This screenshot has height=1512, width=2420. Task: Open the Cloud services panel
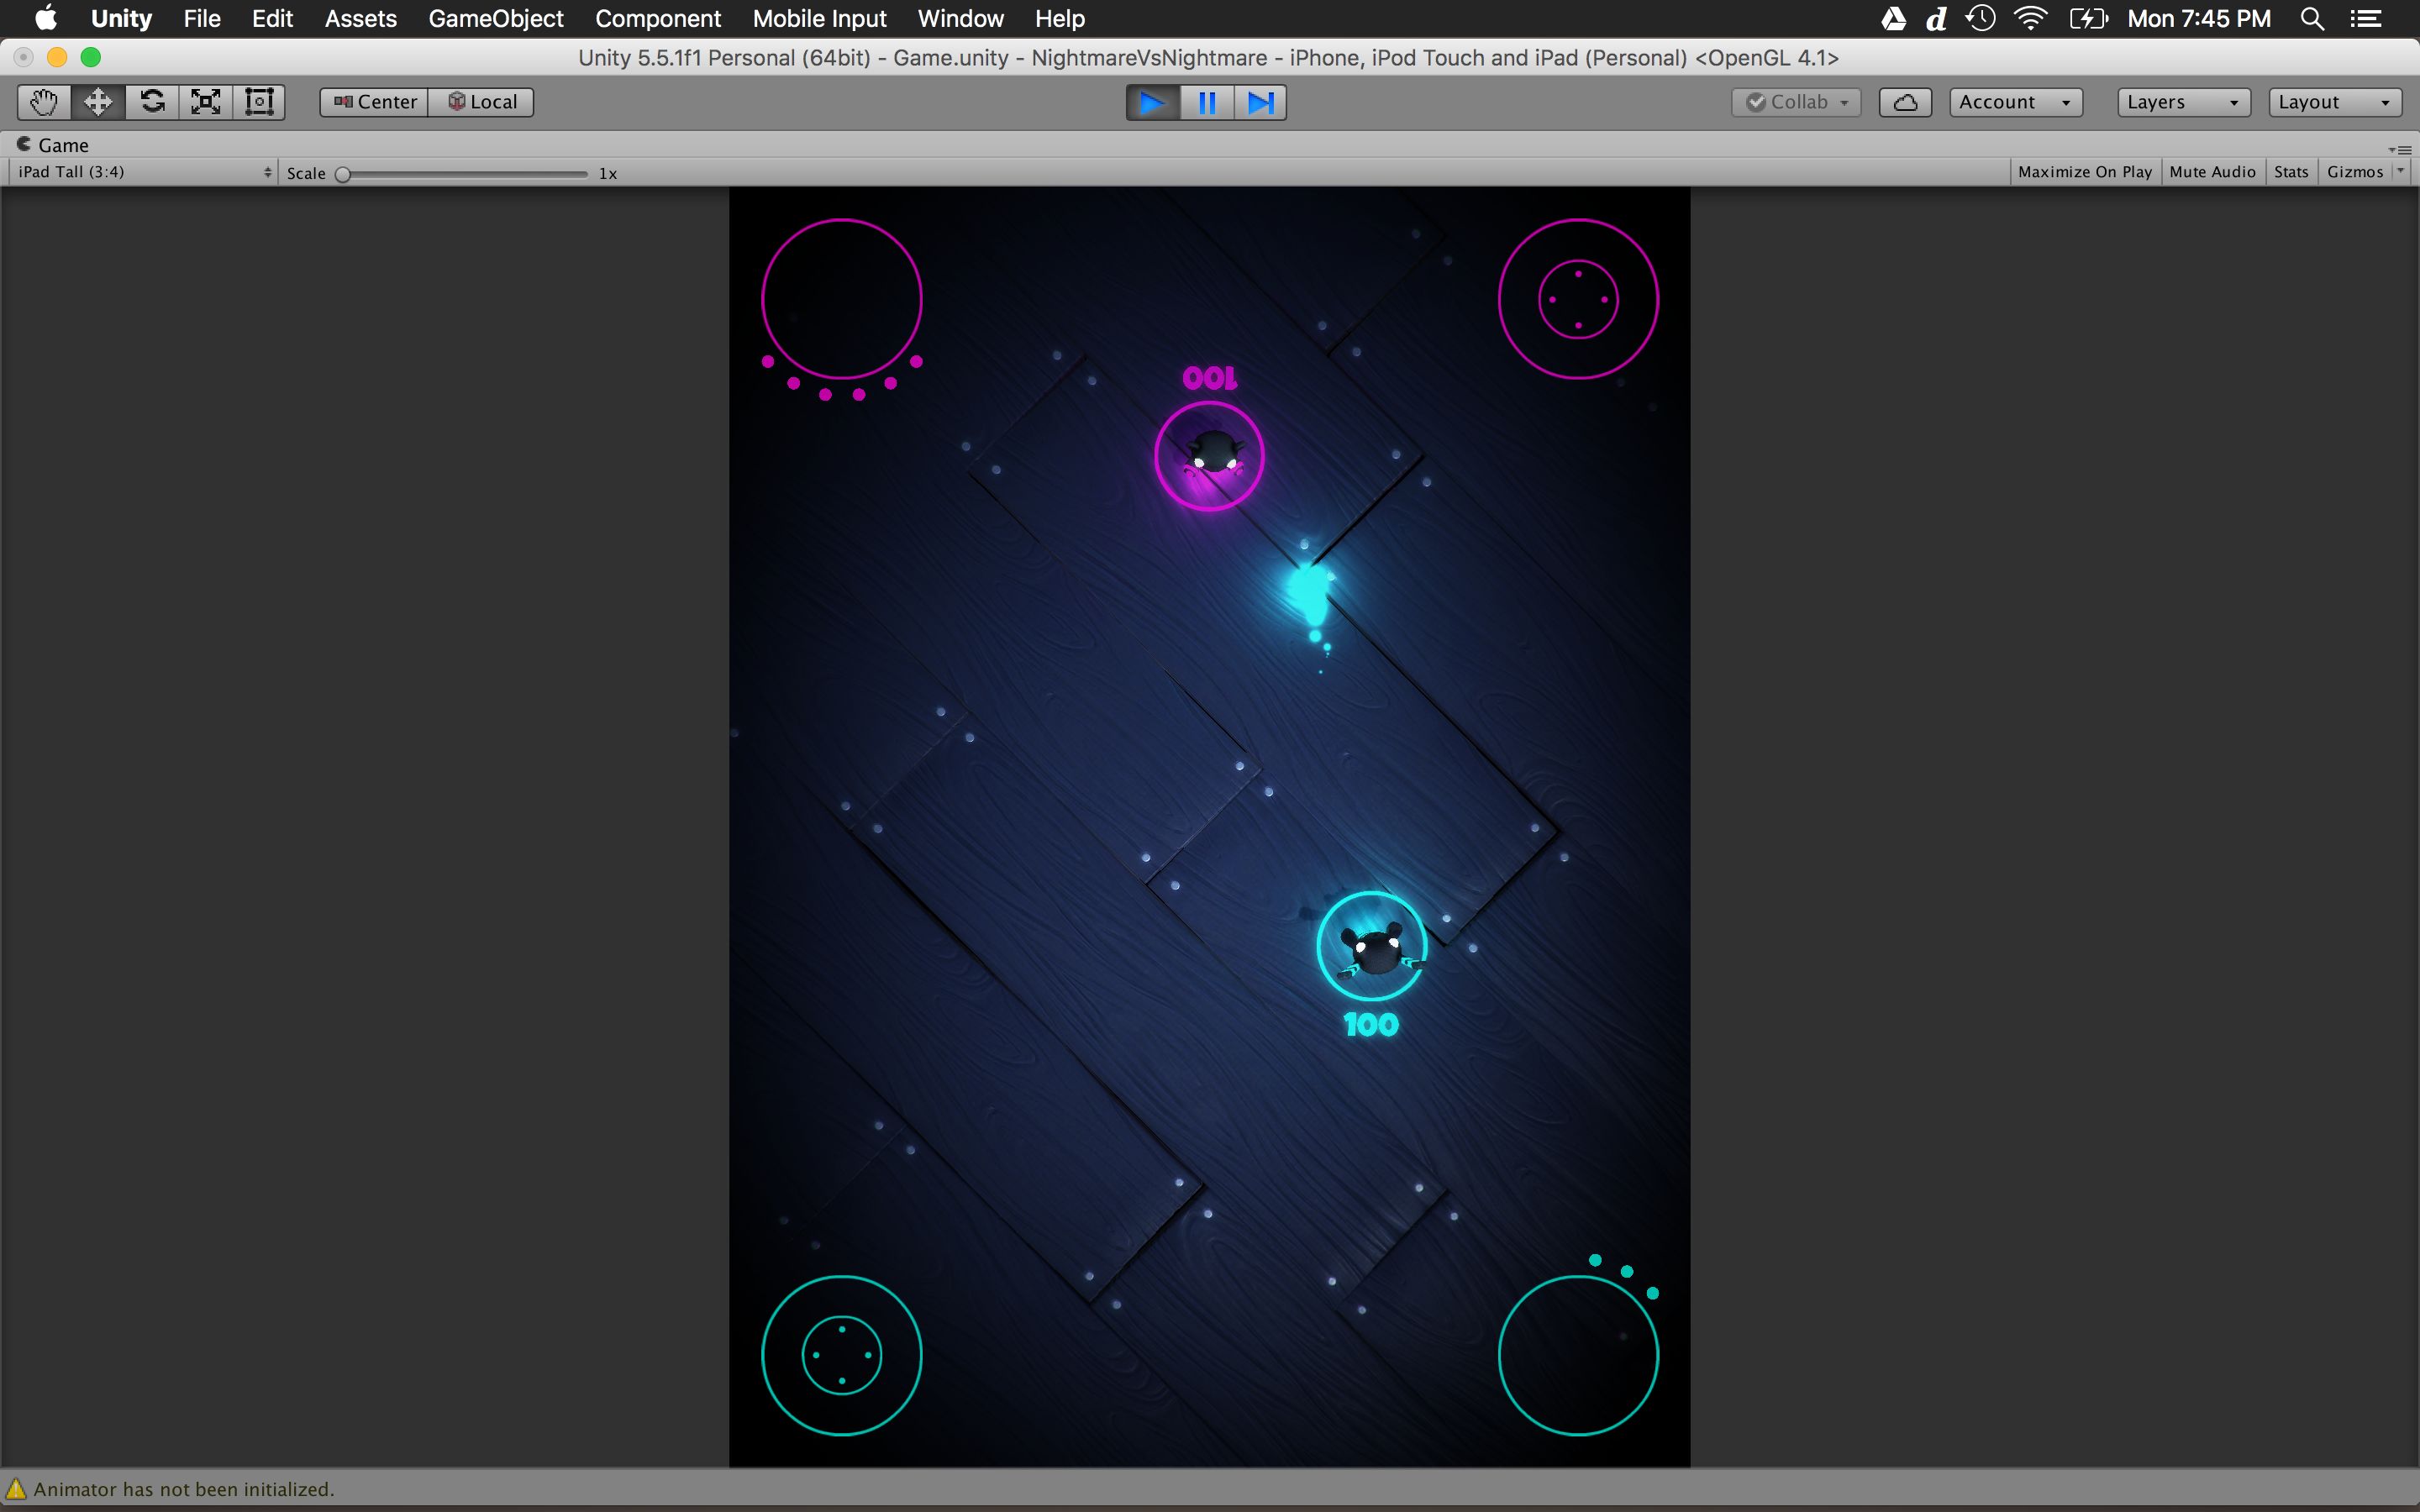(x=1904, y=102)
